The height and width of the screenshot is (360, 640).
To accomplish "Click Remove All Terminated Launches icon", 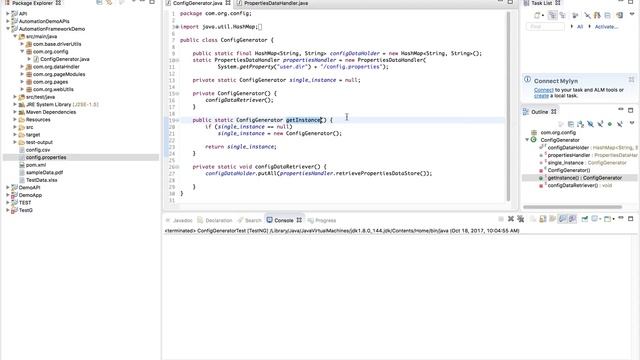I will (x=521, y=219).
